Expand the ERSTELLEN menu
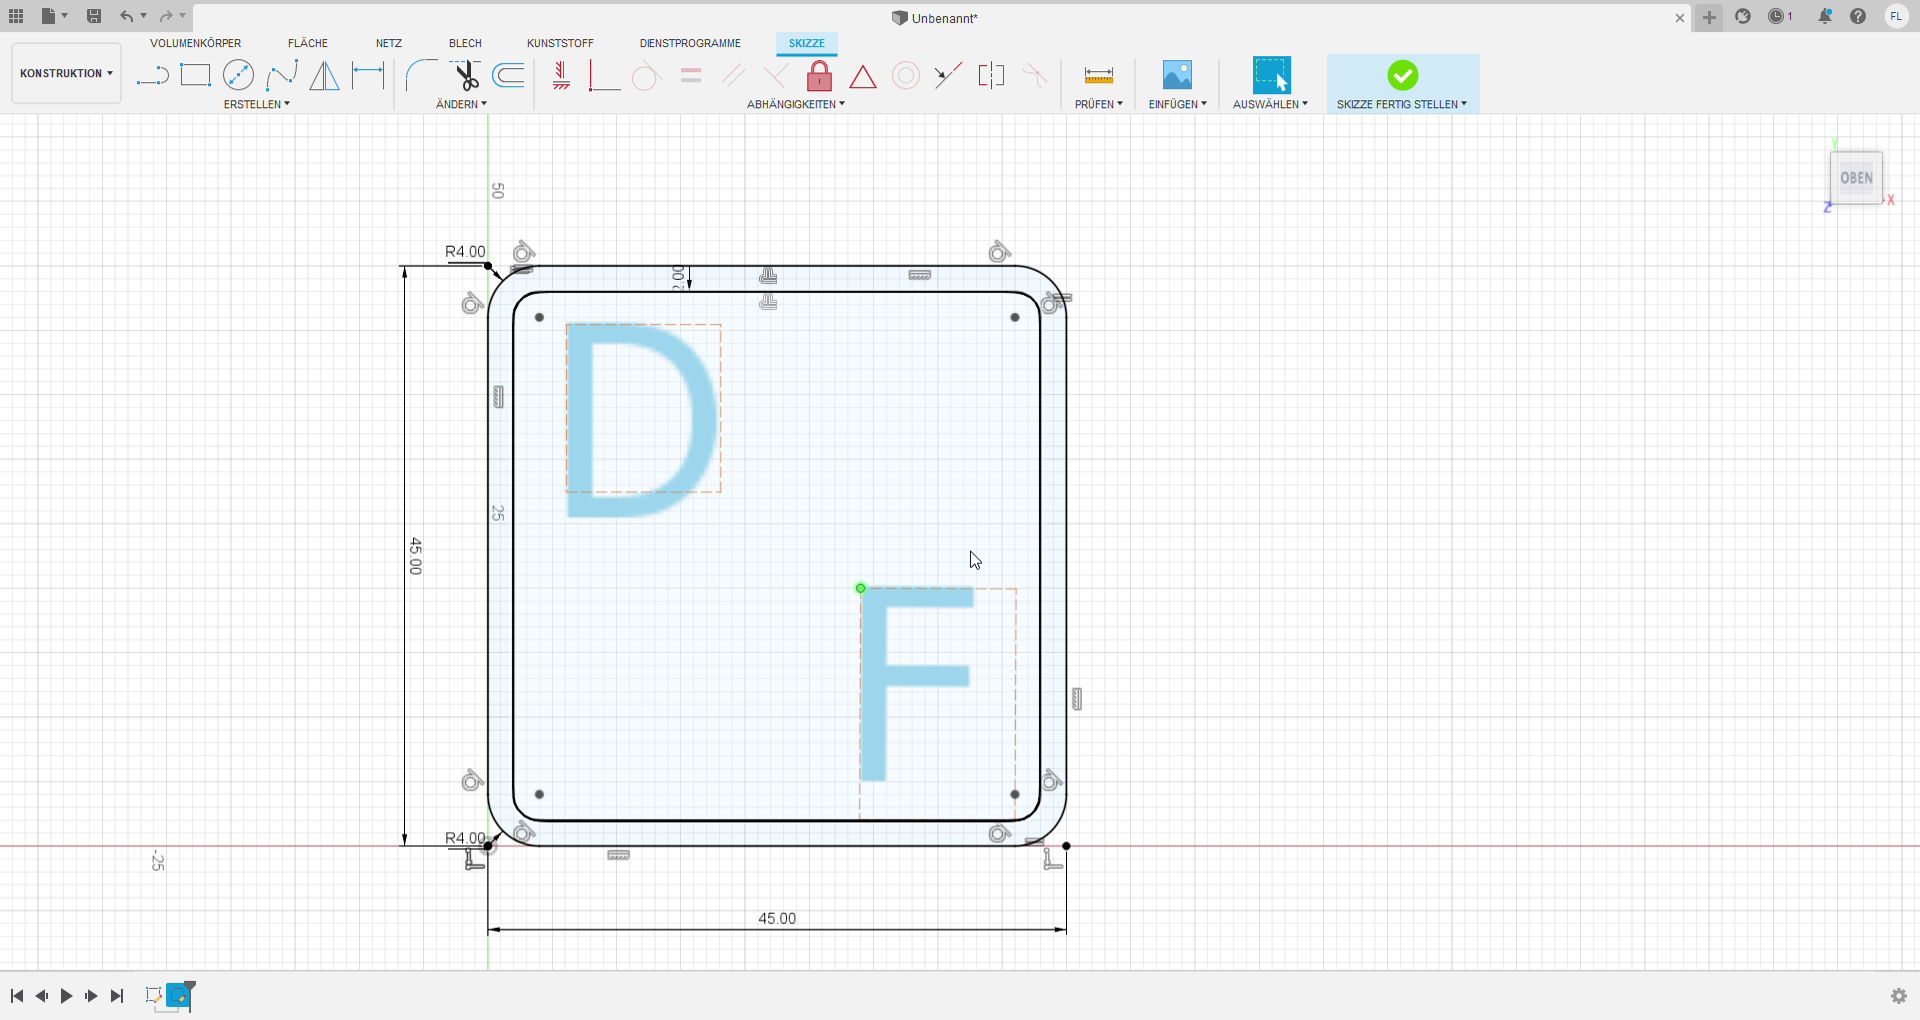 click(257, 104)
